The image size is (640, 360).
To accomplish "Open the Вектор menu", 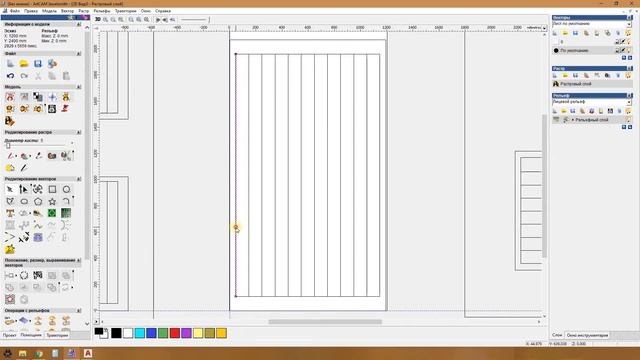I will coord(67,11).
